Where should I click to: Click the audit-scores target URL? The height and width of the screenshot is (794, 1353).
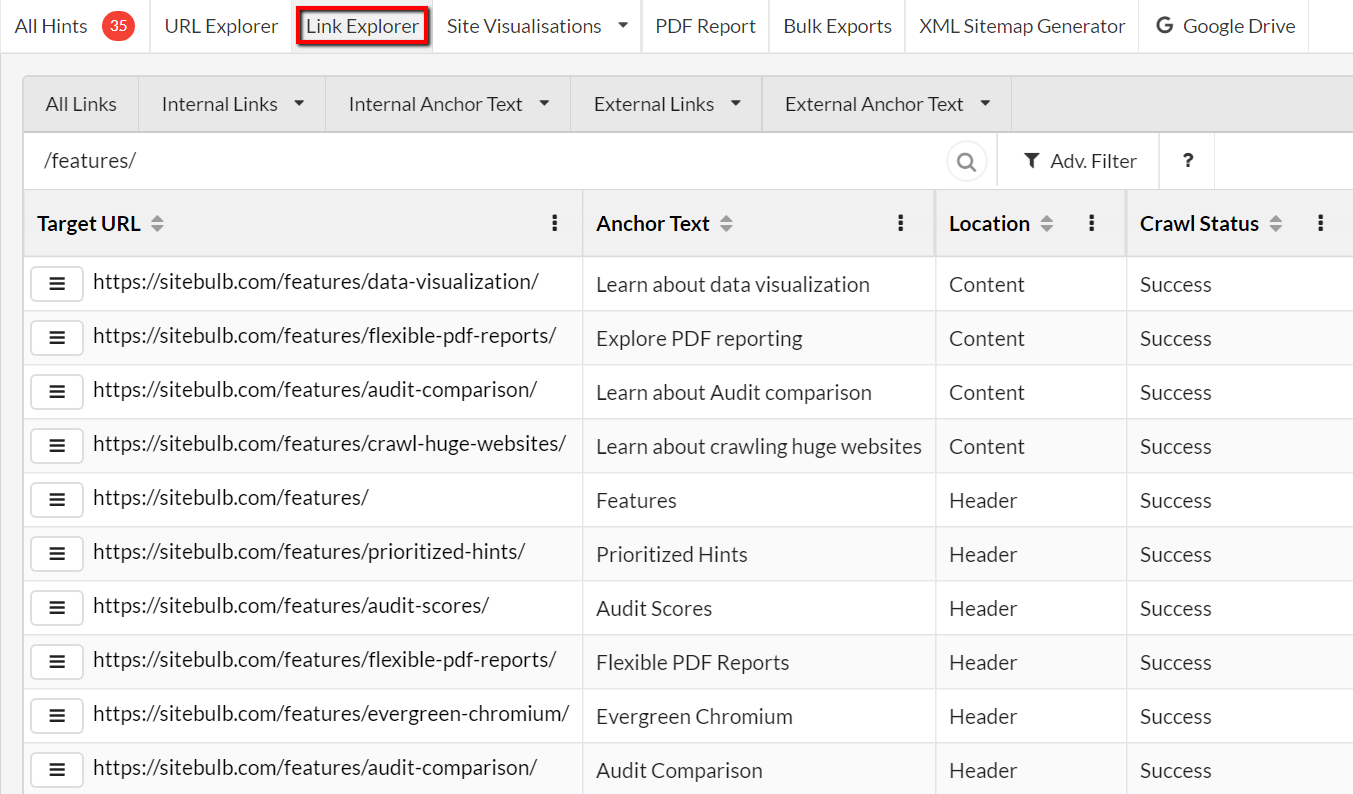(x=291, y=606)
